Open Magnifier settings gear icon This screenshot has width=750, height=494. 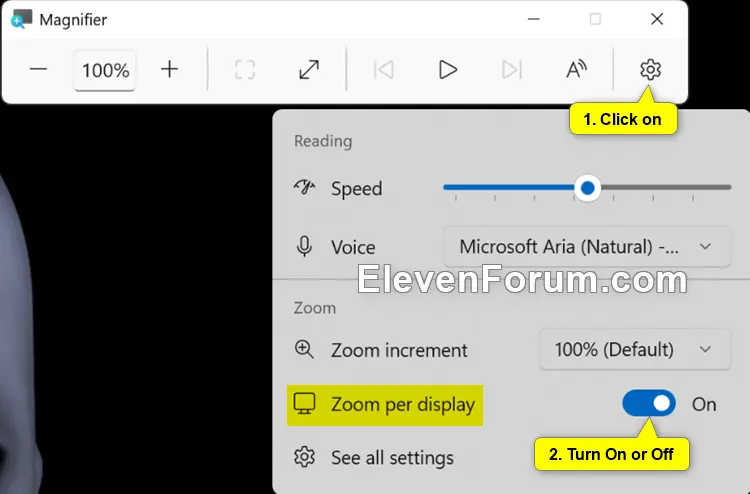651,70
